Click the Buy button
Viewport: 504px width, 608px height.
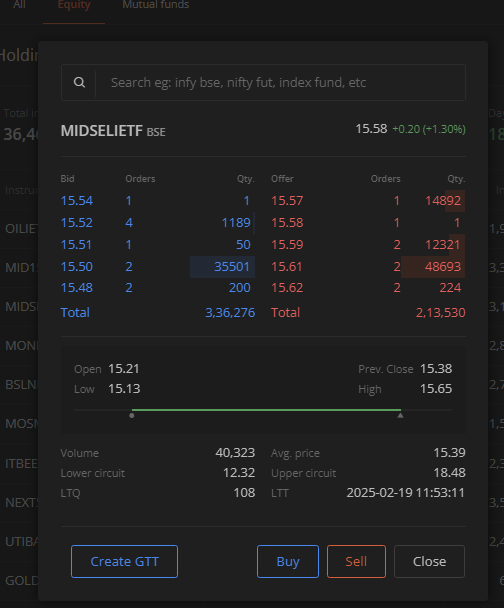[288, 561]
